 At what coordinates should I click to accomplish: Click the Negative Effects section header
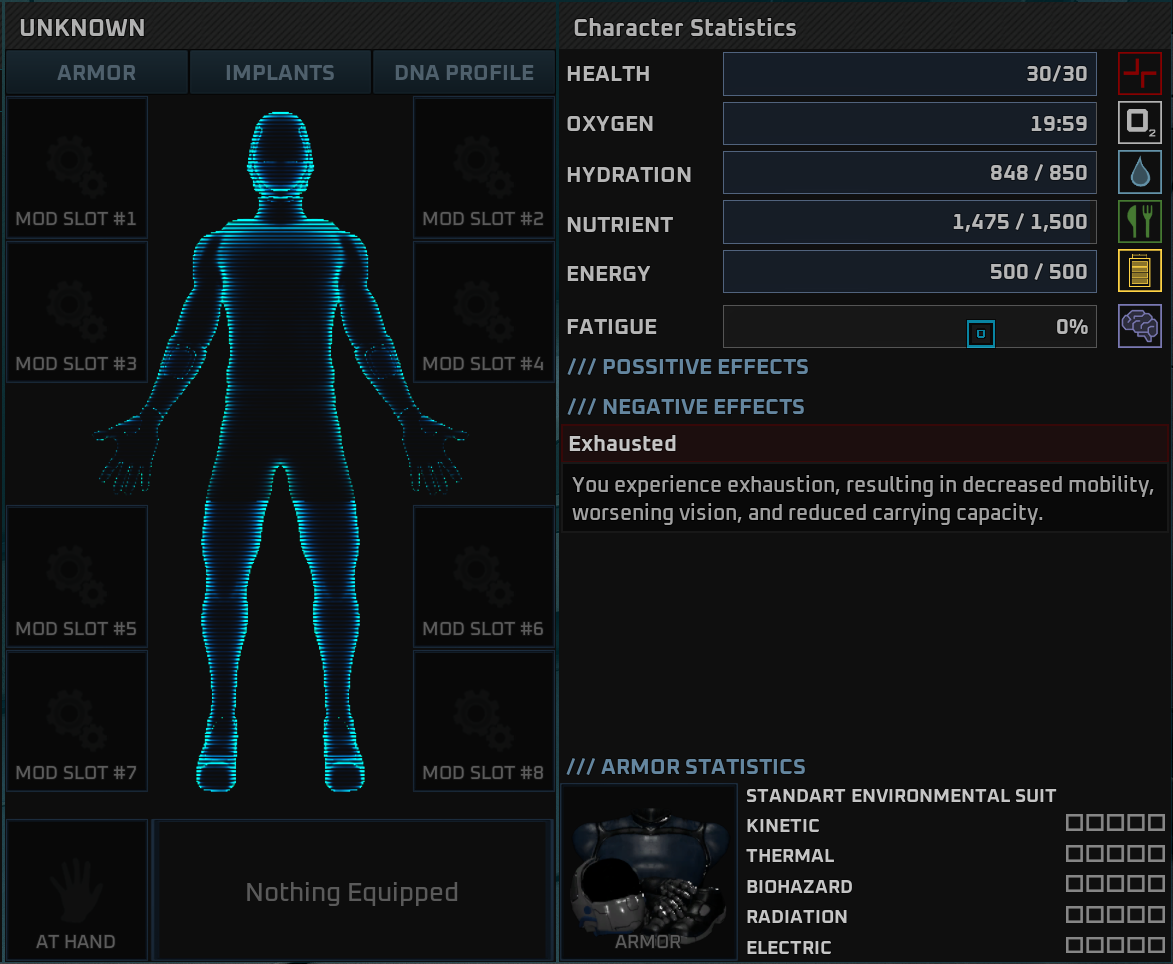tap(686, 407)
